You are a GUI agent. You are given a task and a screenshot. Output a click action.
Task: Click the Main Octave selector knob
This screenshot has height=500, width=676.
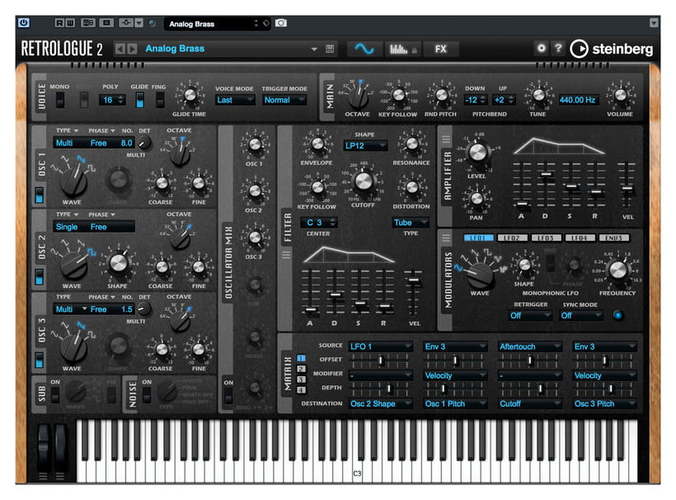click(358, 97)
